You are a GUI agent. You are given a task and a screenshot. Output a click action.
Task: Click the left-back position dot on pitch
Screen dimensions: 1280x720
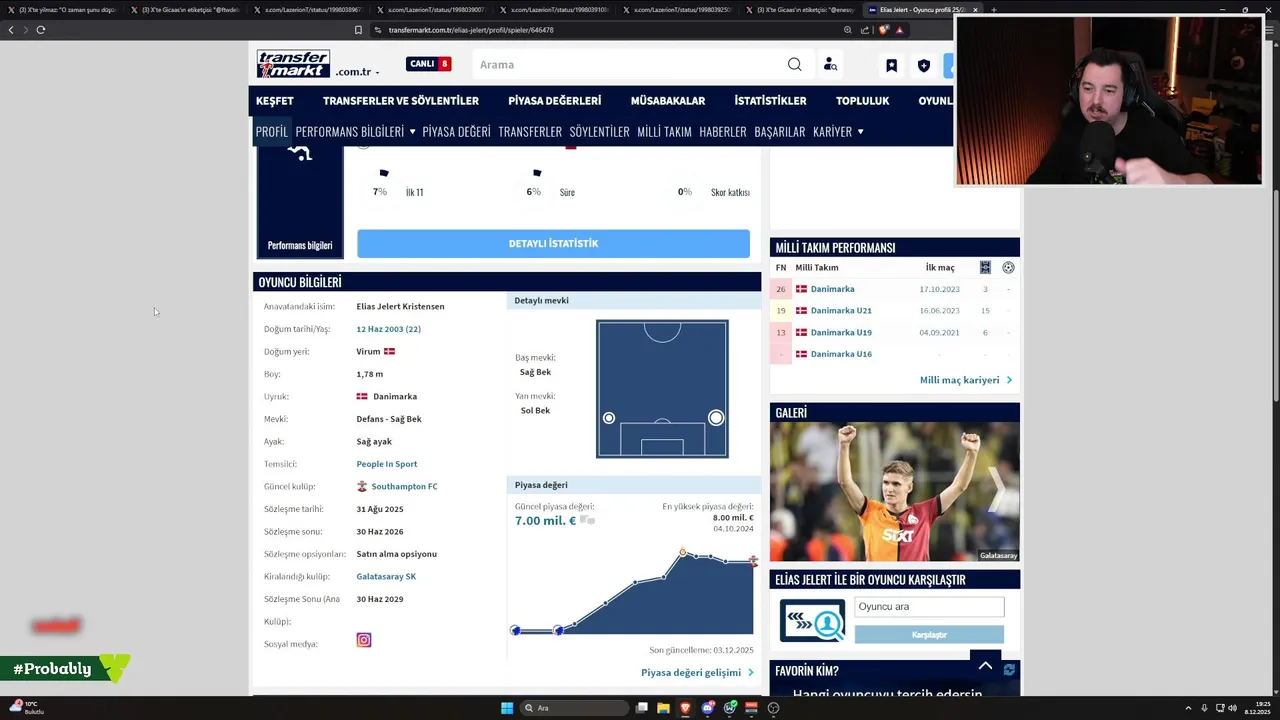click(x=609, y=418)
